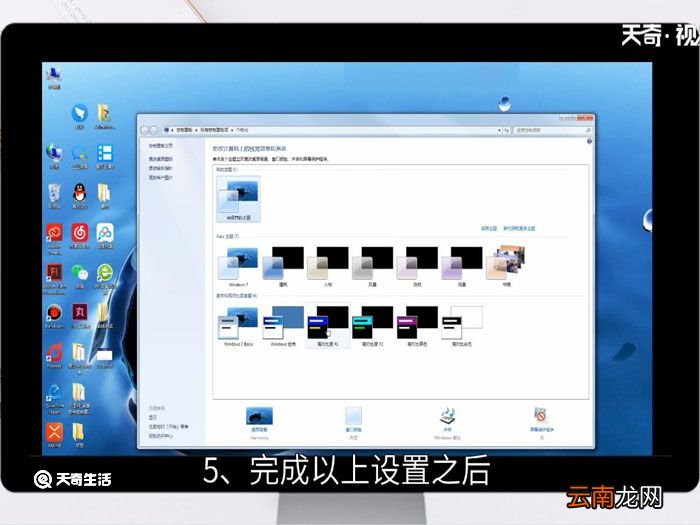This screenshot has width=700, height=525.
Task: Launch Adobe Flash desktop icon
Action: coord(54,279)
